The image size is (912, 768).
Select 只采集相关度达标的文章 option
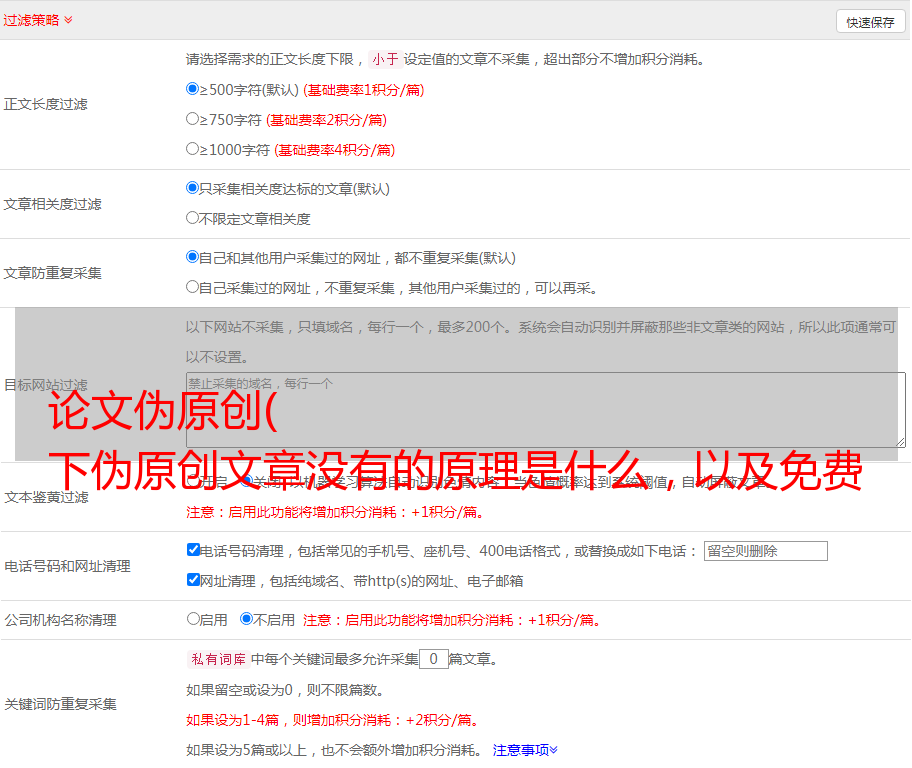[193, 188]
